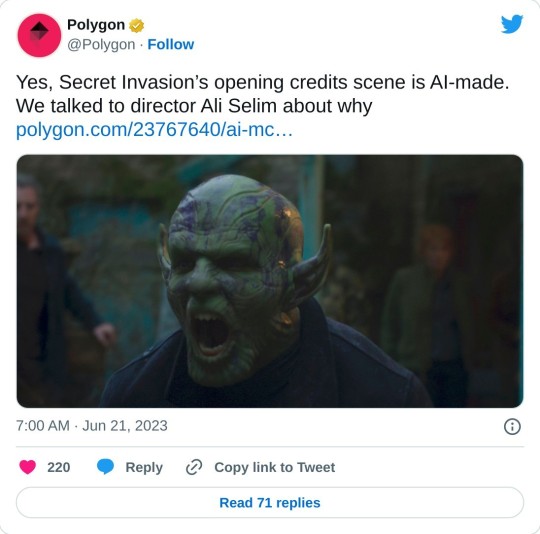
Task: Follow the Polygon account
Action: 171,44
